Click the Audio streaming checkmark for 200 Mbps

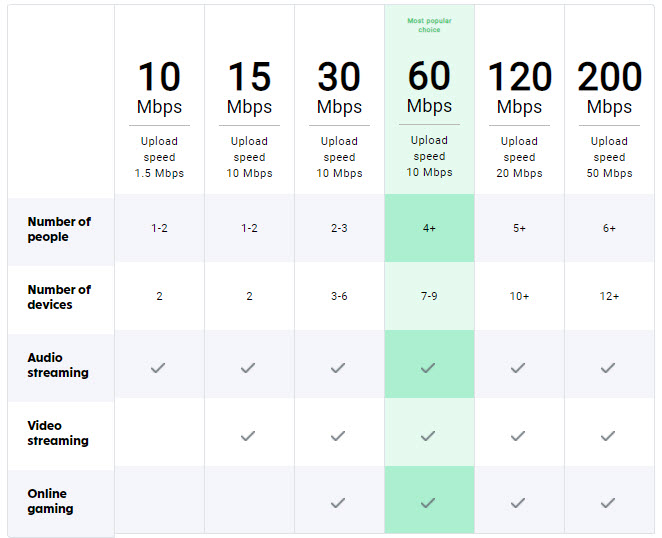(x=608, y=368)
